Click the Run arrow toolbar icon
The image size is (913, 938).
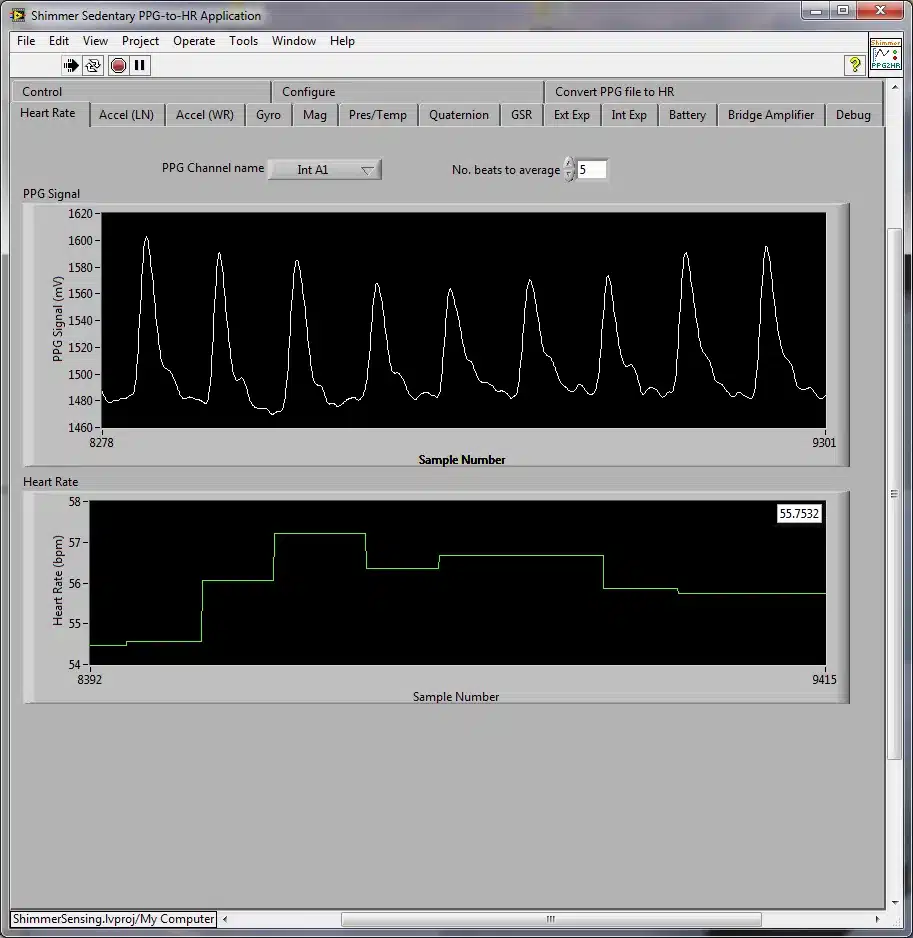[71, 65]
